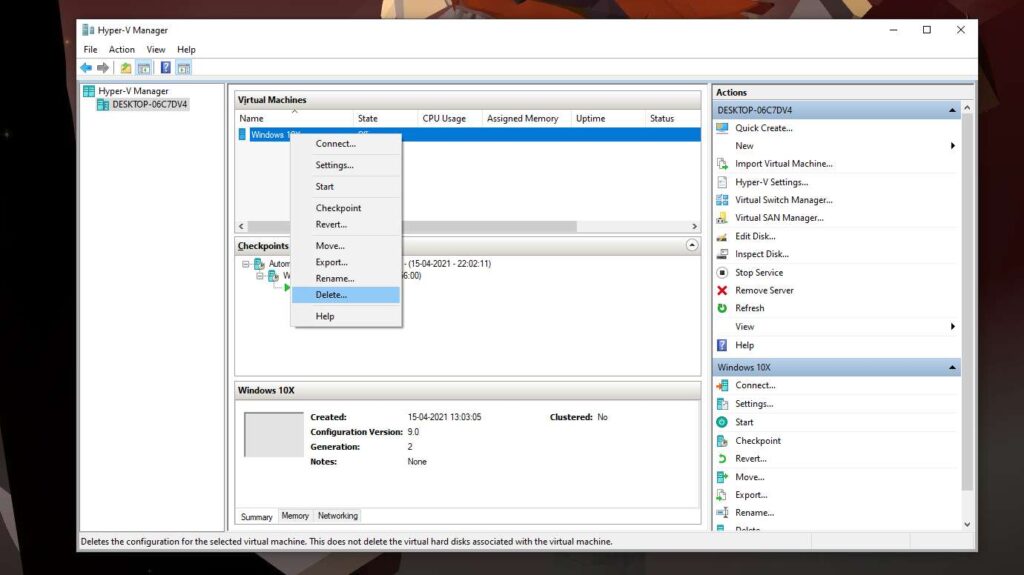Screen dimensions: 1024x575
Task: Click the Connect icon under Windows 10X
Action: coord(722,386)
